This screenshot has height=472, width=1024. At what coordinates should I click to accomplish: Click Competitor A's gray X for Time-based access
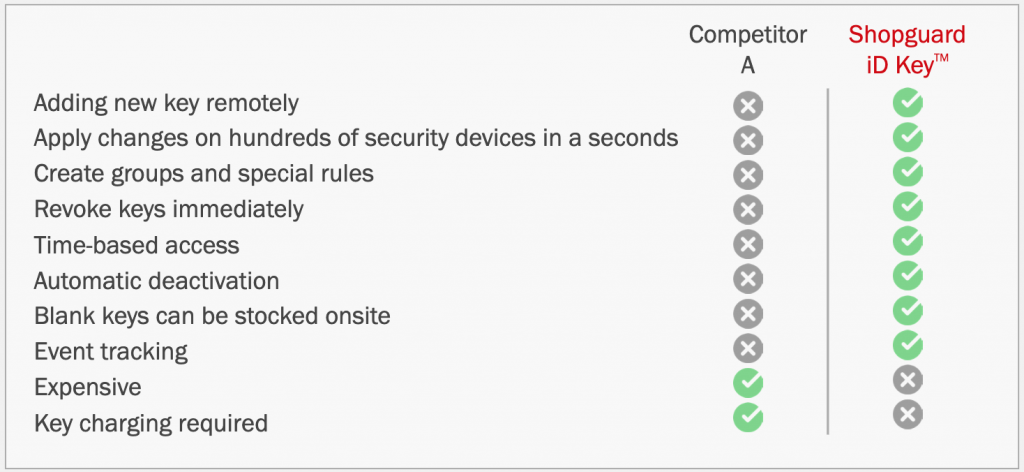(748, 245)
